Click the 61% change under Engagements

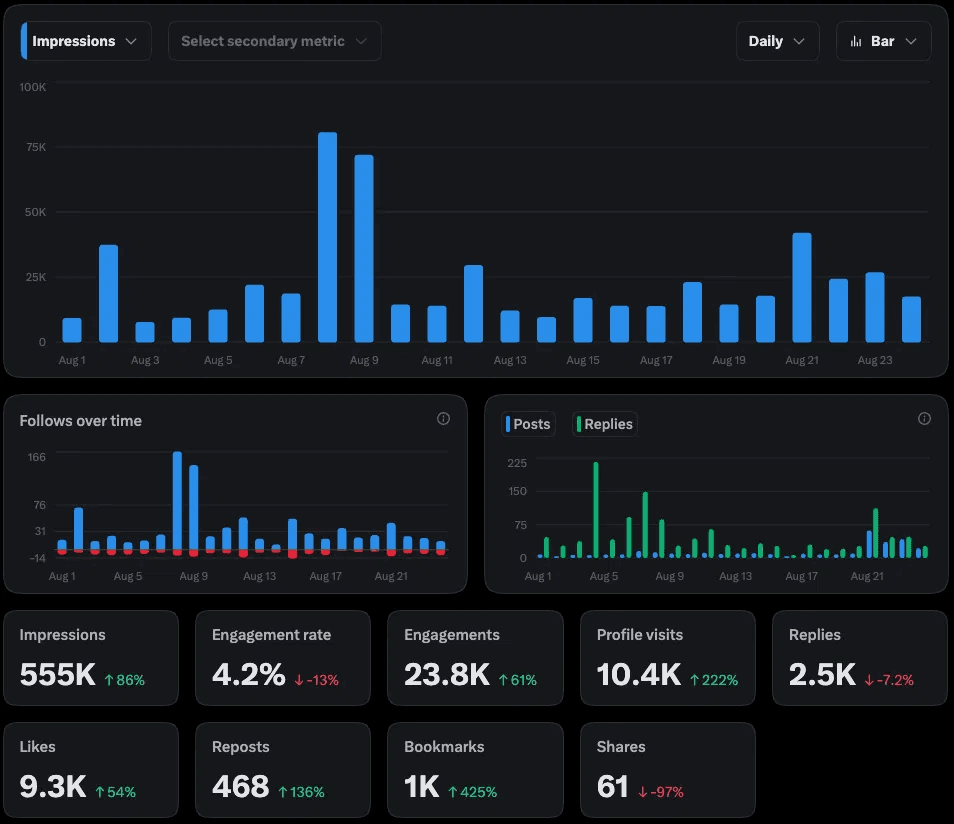[x=518, y=680]
